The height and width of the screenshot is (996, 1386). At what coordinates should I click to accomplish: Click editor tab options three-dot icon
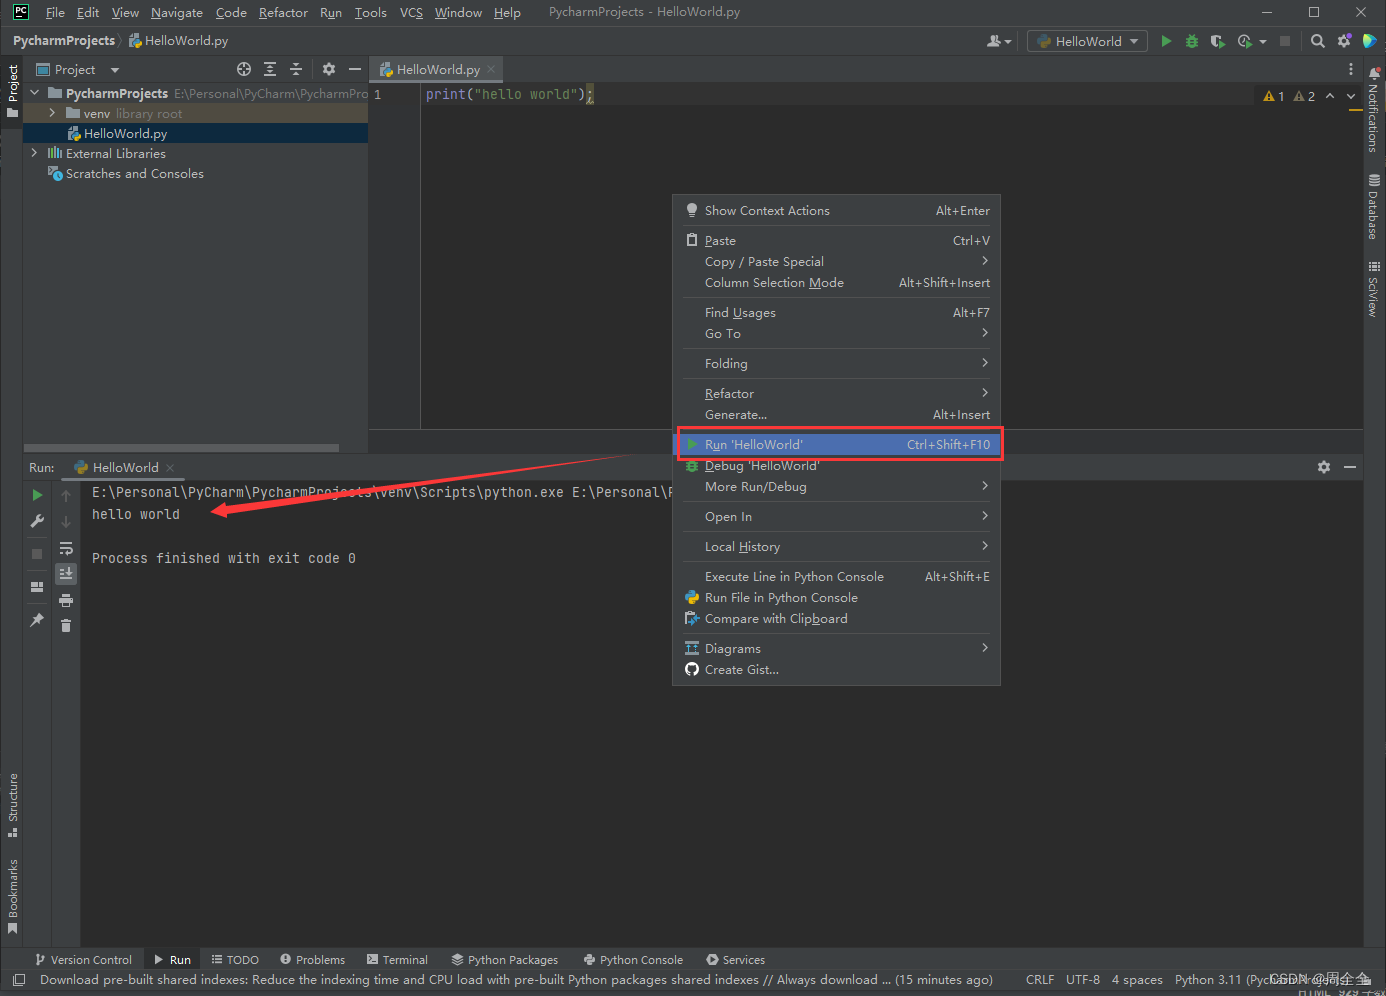(1351, 69)
